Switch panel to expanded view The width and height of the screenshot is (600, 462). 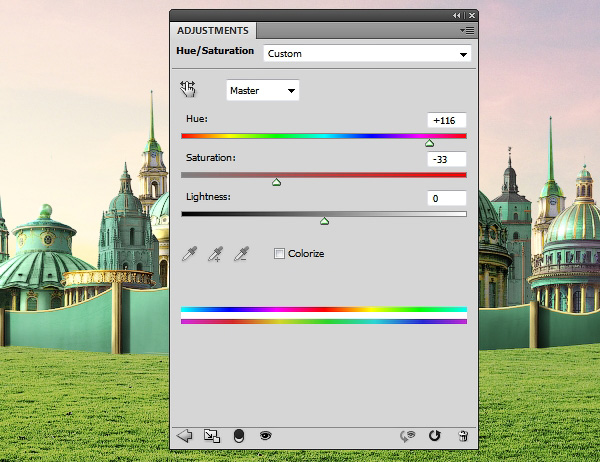(x=211, y=436)
